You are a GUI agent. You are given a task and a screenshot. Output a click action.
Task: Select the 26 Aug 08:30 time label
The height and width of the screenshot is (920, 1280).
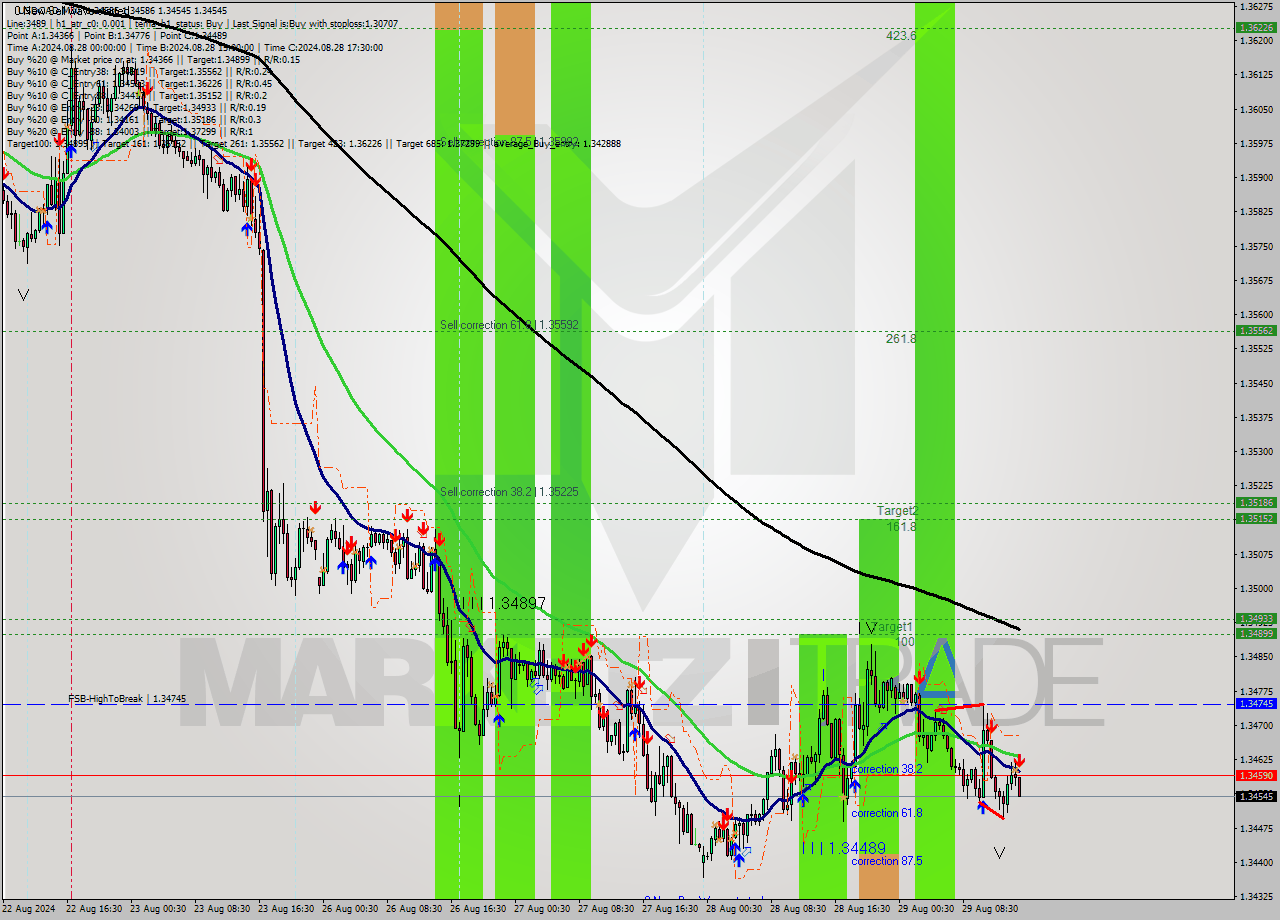pyautogui.click(x=414, y=909)
